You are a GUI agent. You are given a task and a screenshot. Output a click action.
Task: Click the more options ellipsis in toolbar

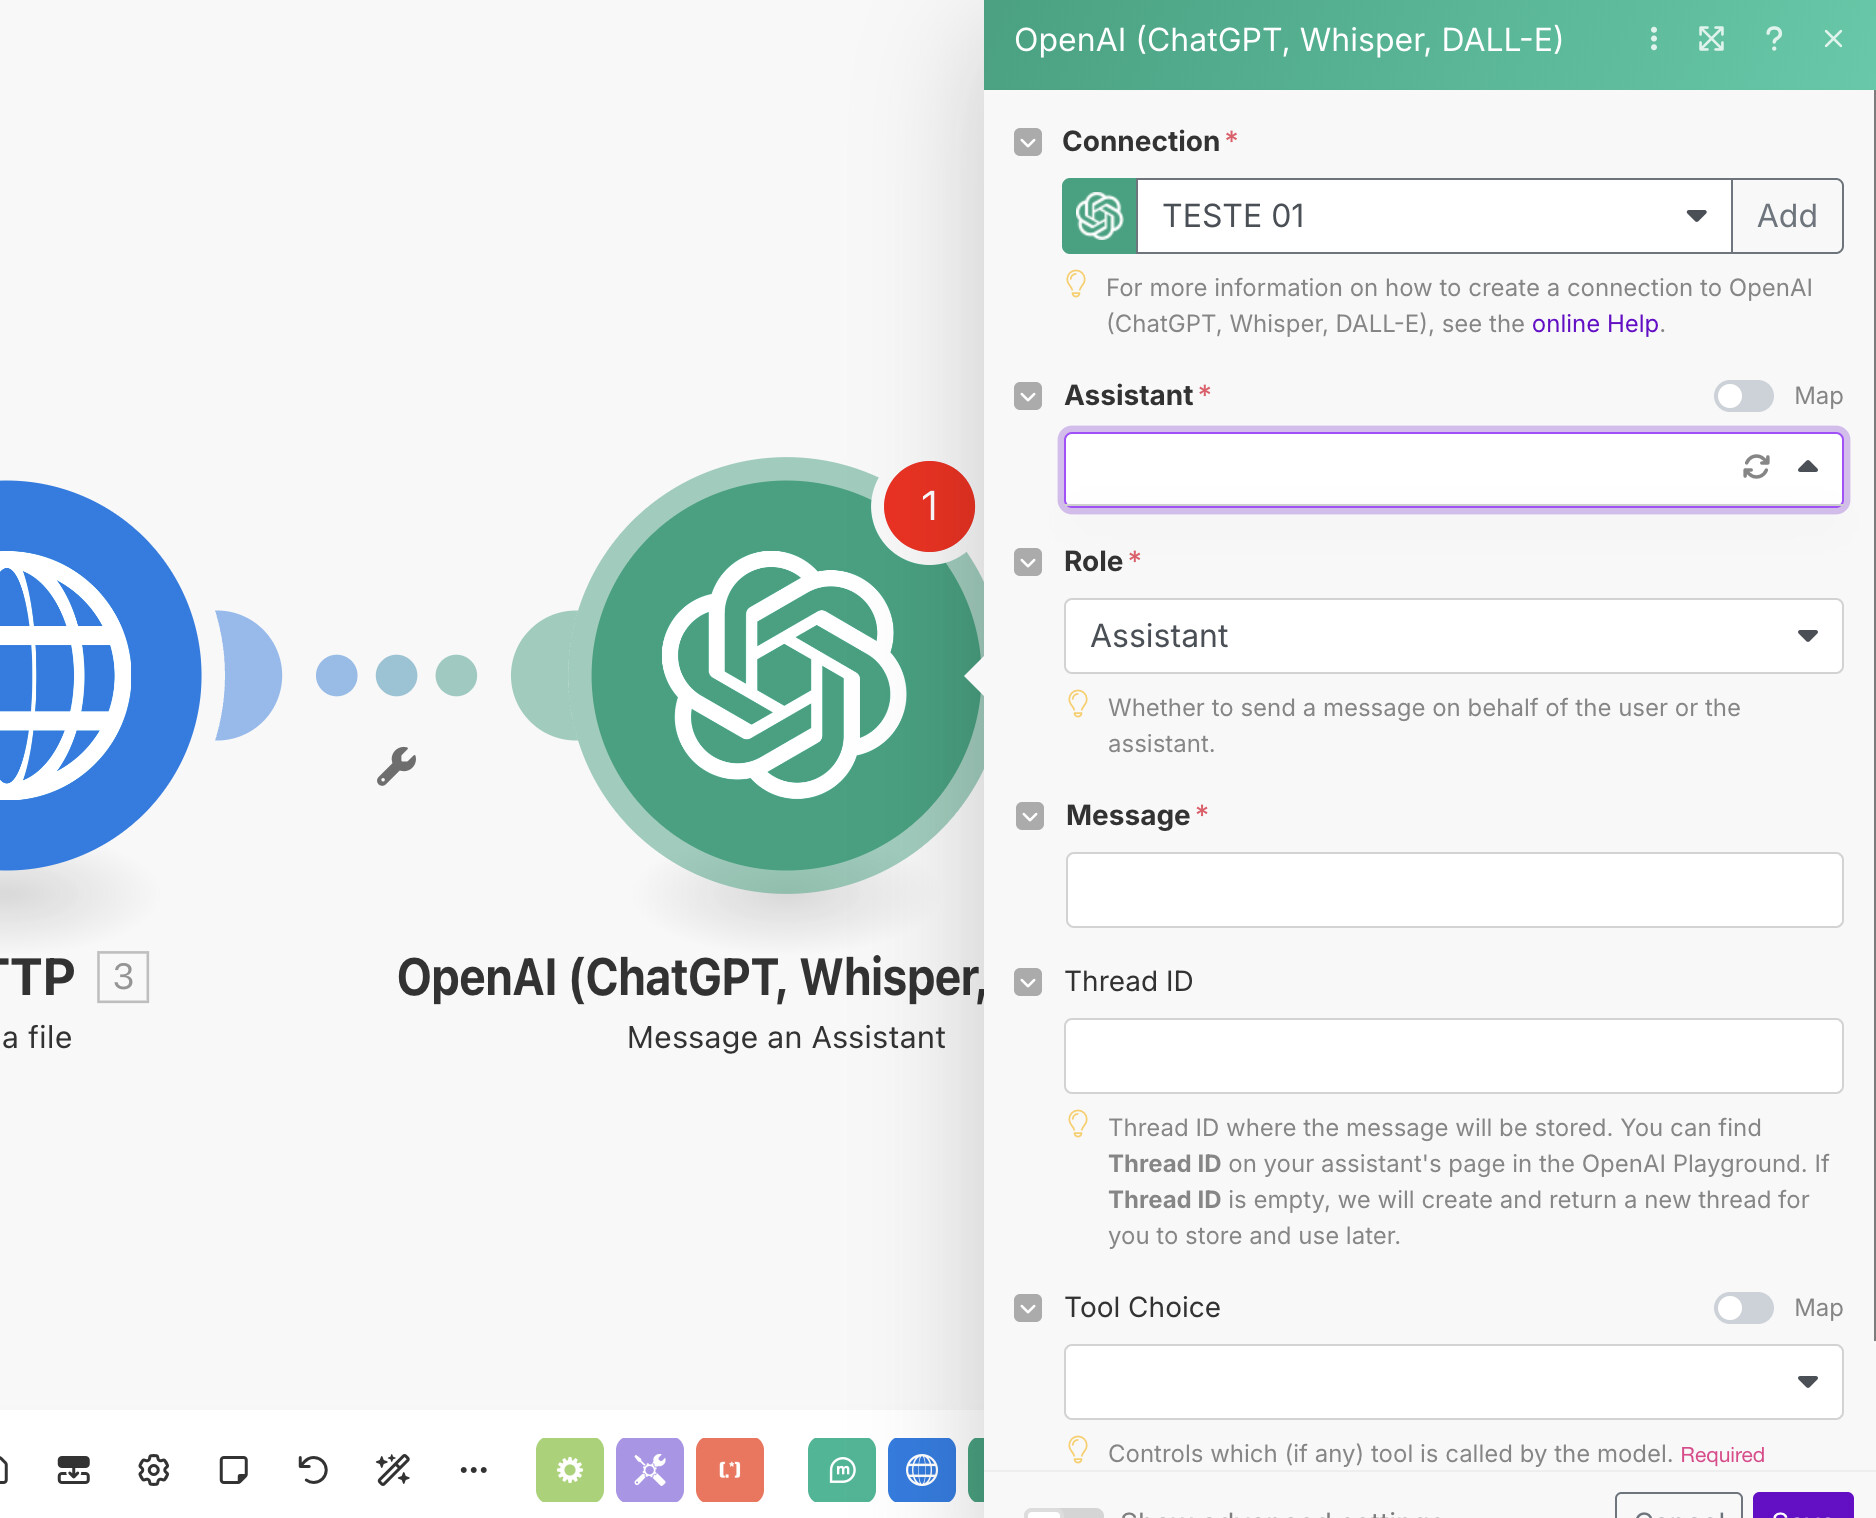coord(473,1470)
